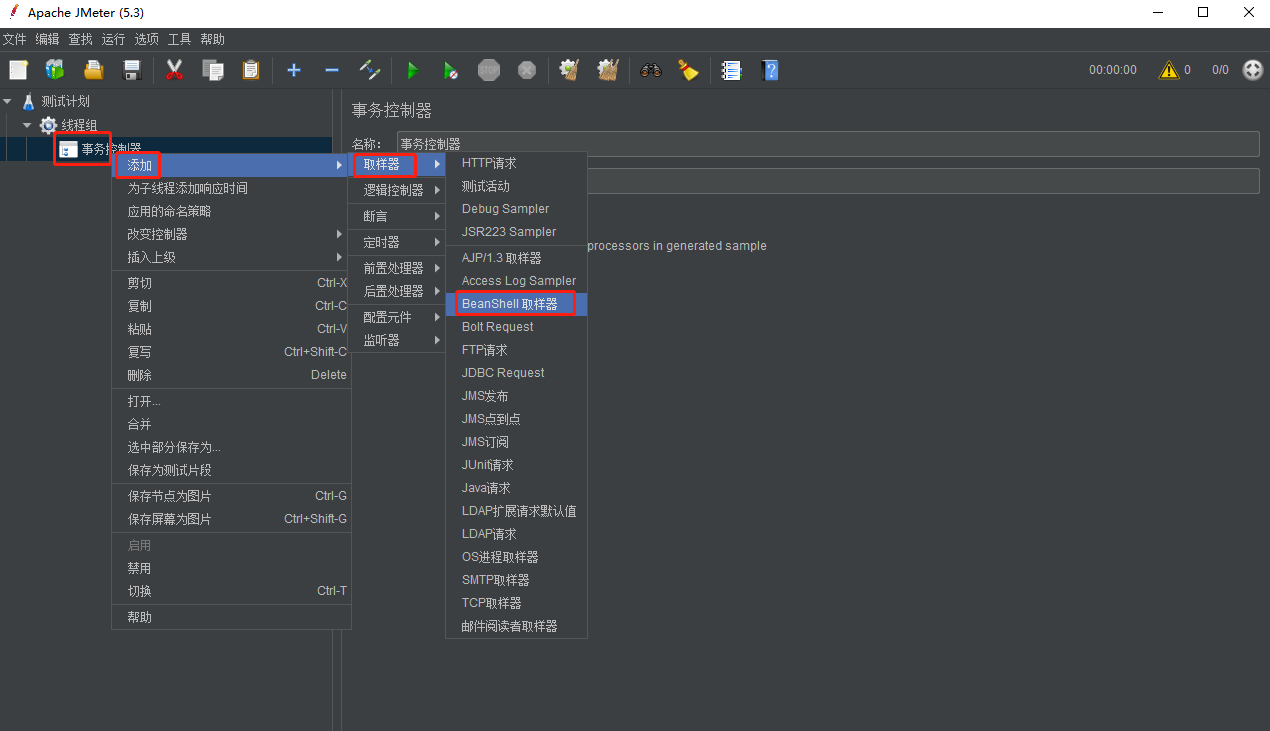Open the Templates toolbar icon

pos(55,70)
